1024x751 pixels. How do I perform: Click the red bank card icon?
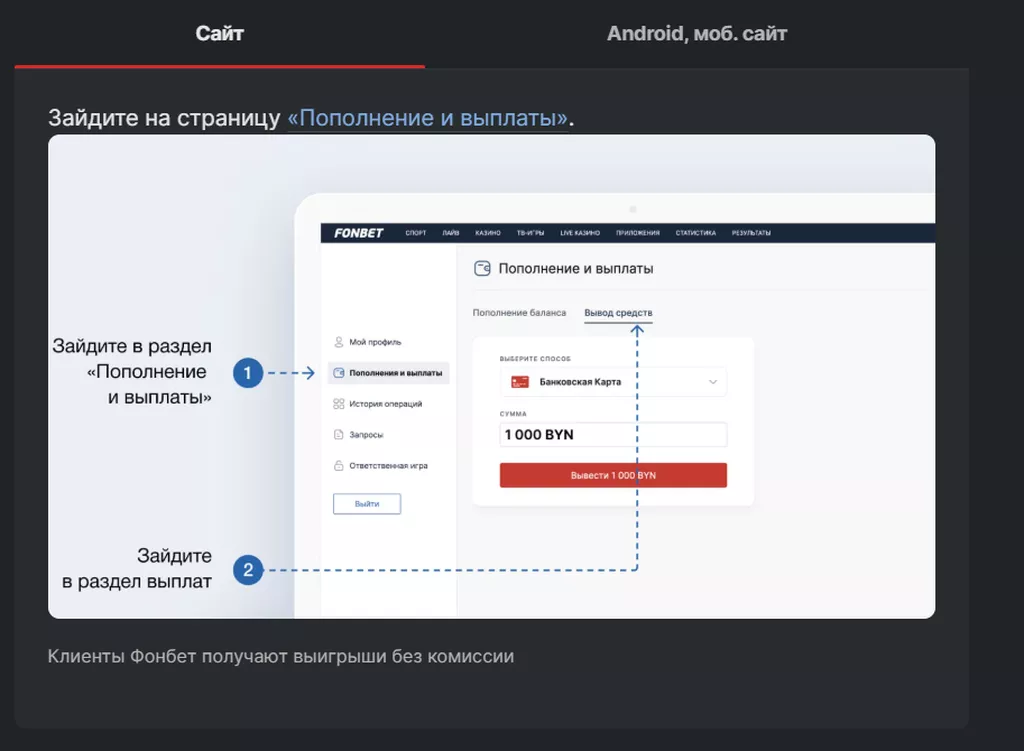[519, 382]
